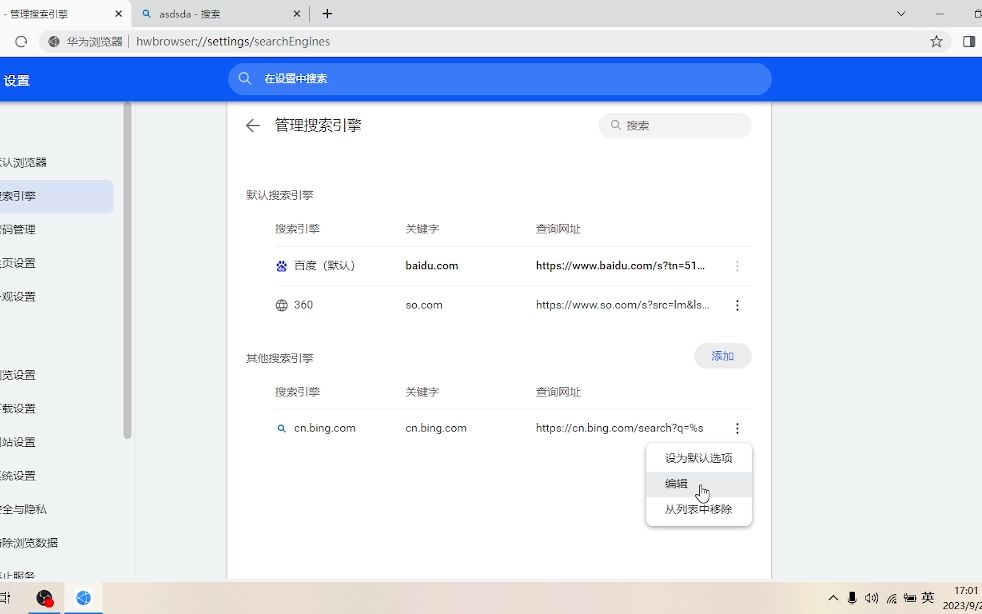Click the Wi-Fi icon in the system tray
Screen dimensions: 982x614
pyautogui.click(x=891, y=597)
